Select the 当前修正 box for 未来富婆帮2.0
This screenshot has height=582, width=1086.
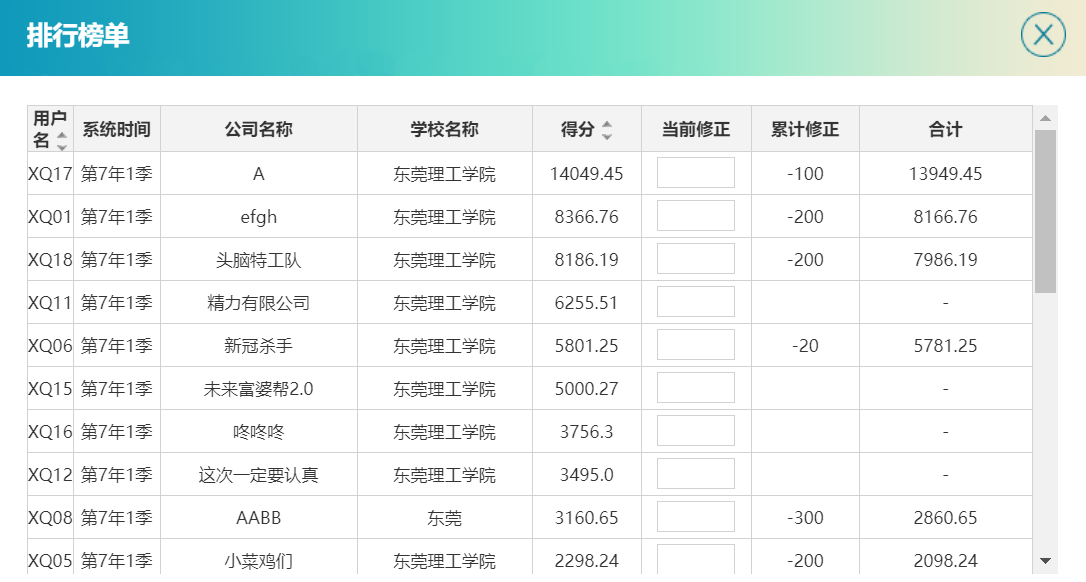tap(695, 388)
